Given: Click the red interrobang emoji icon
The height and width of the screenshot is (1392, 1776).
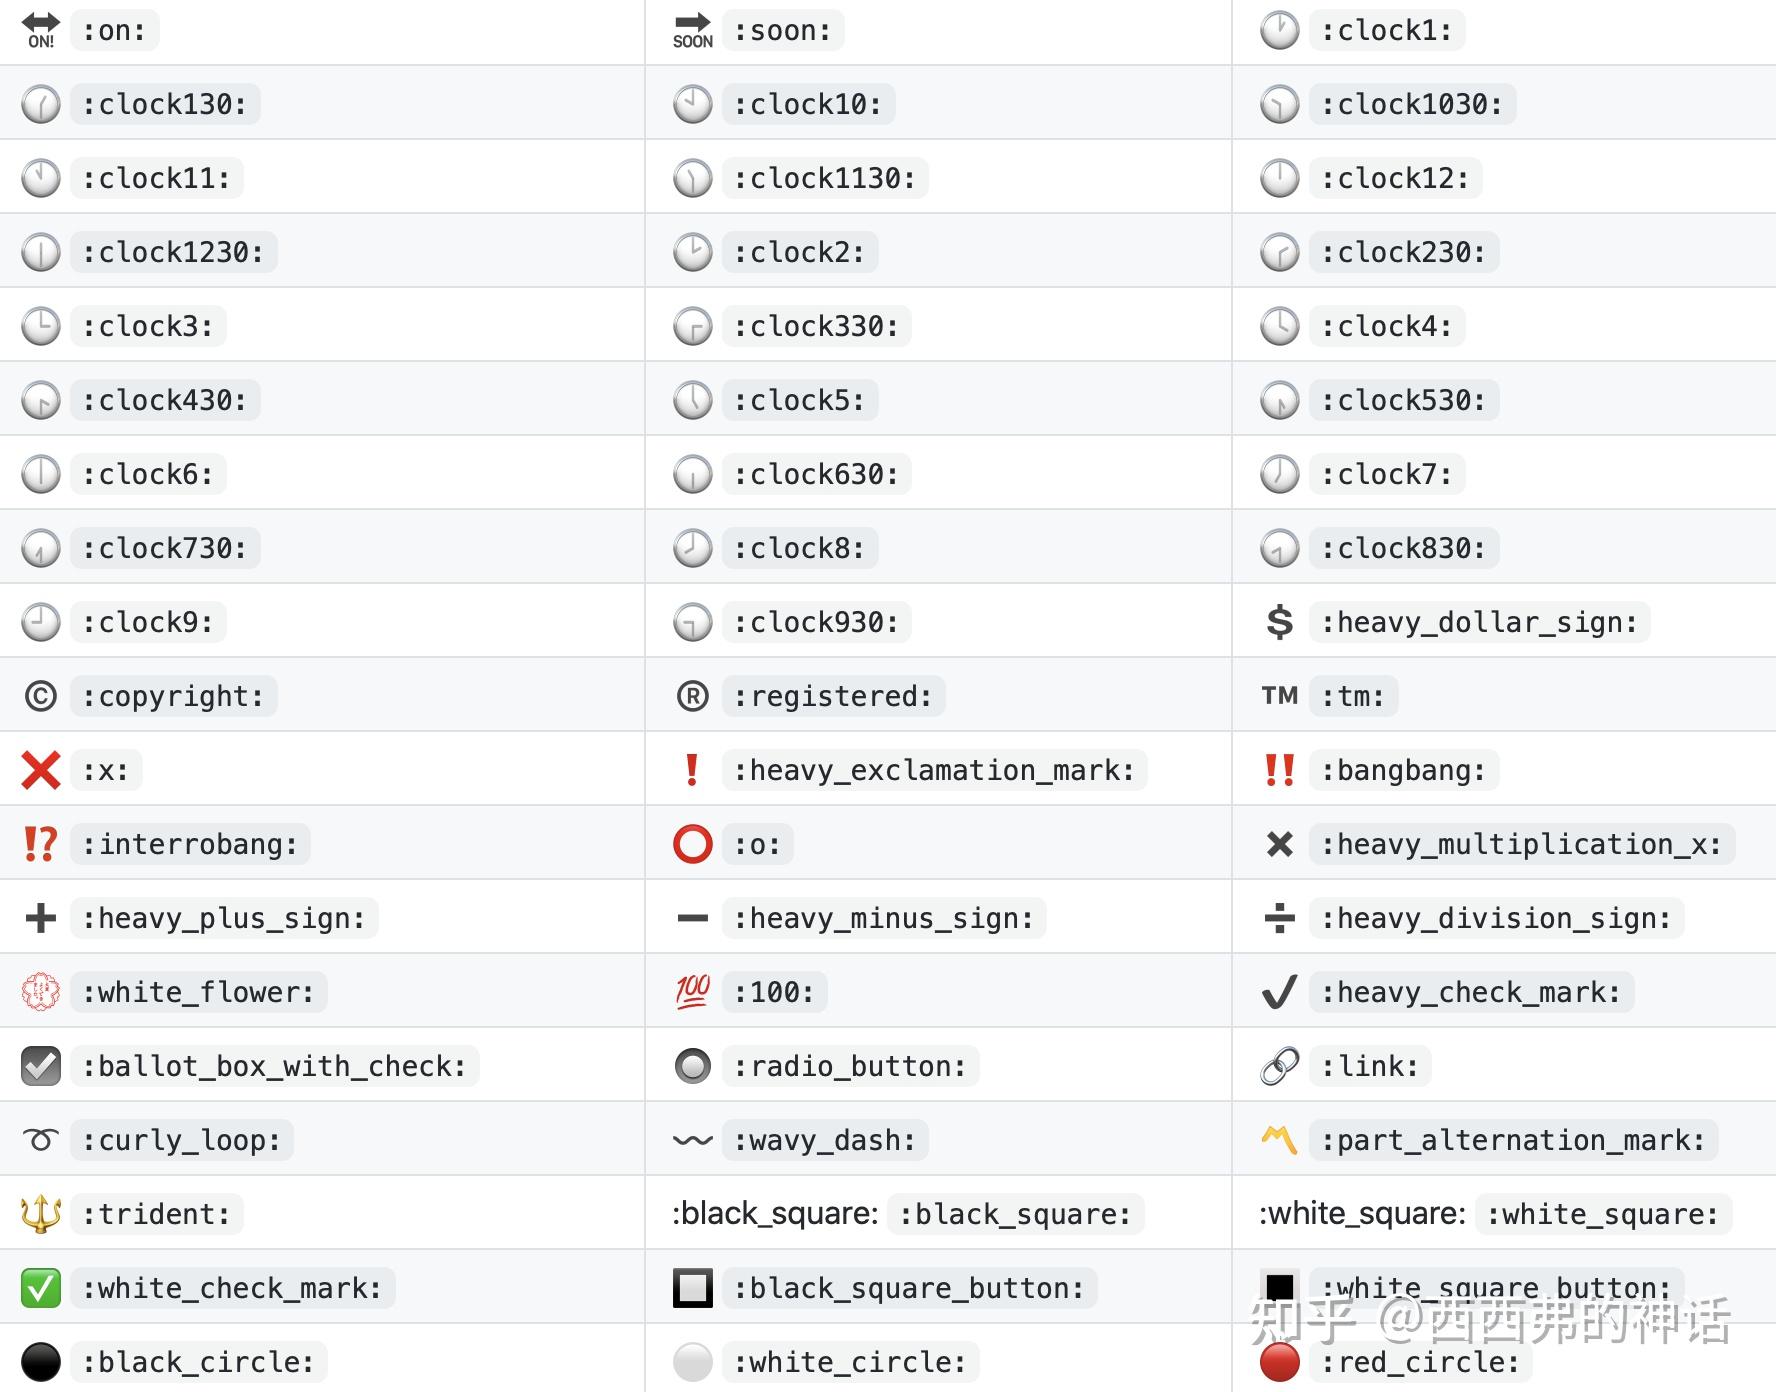Looking at the screenshot, I should tap(41, 844).
